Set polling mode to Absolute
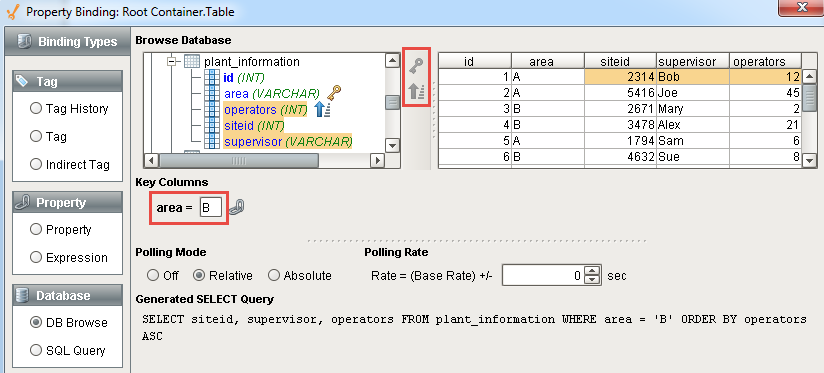 point(274,275)
